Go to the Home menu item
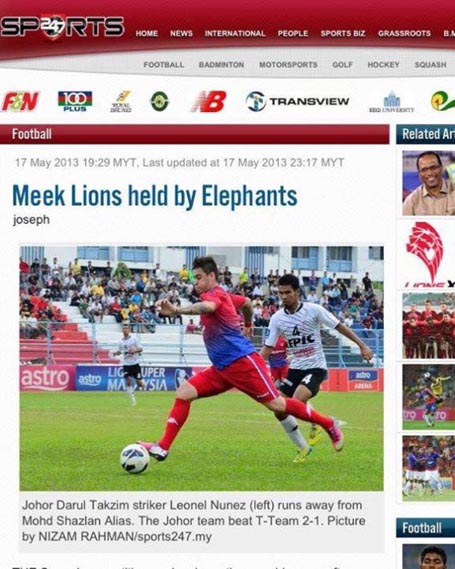 (147, 33)
